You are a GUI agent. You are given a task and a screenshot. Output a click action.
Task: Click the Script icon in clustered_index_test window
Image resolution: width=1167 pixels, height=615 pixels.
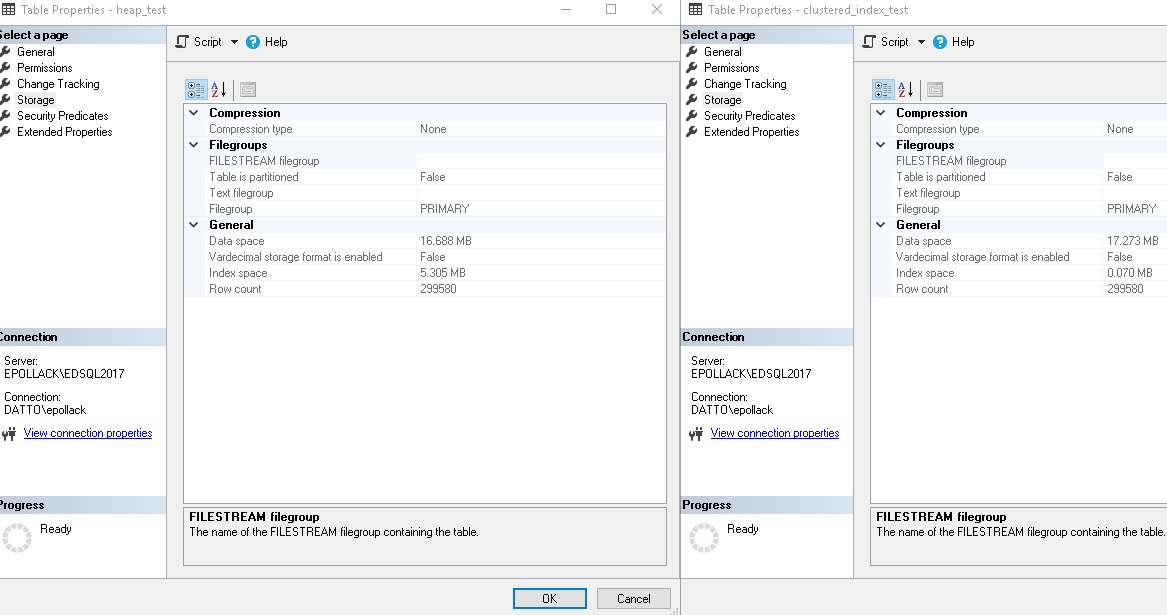(x=870, y=42)
